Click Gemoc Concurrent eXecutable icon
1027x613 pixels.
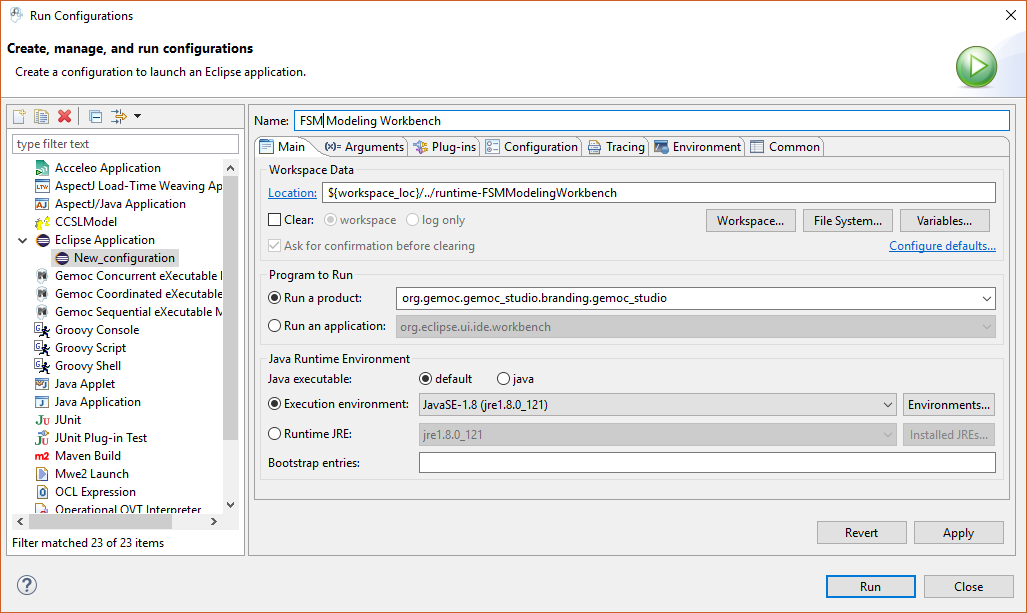click(42, 276)
